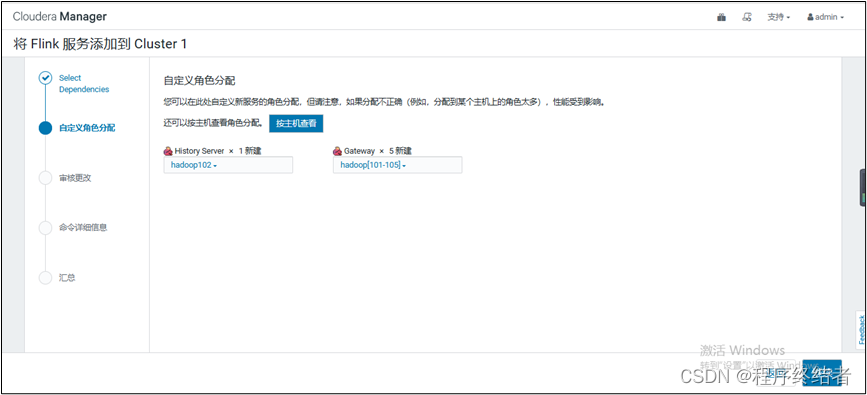Open the hadoop102 host selector for History Server
867x395 pixels.
(228, 165)
